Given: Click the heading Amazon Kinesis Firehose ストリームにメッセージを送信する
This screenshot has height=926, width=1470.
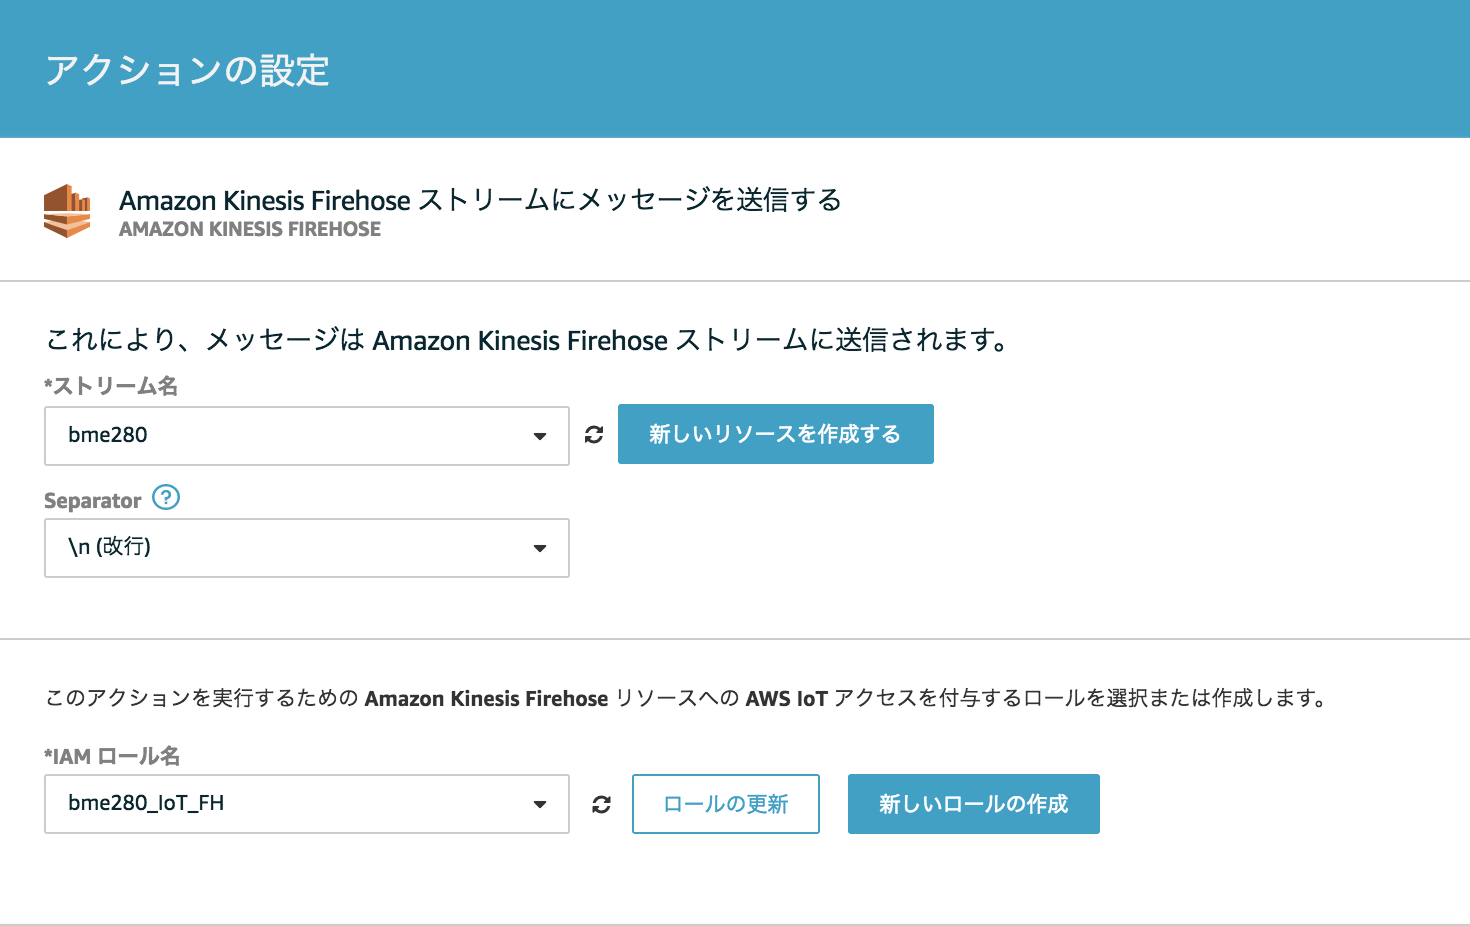Looking at the screenshot, I should (x=480, y=200).
